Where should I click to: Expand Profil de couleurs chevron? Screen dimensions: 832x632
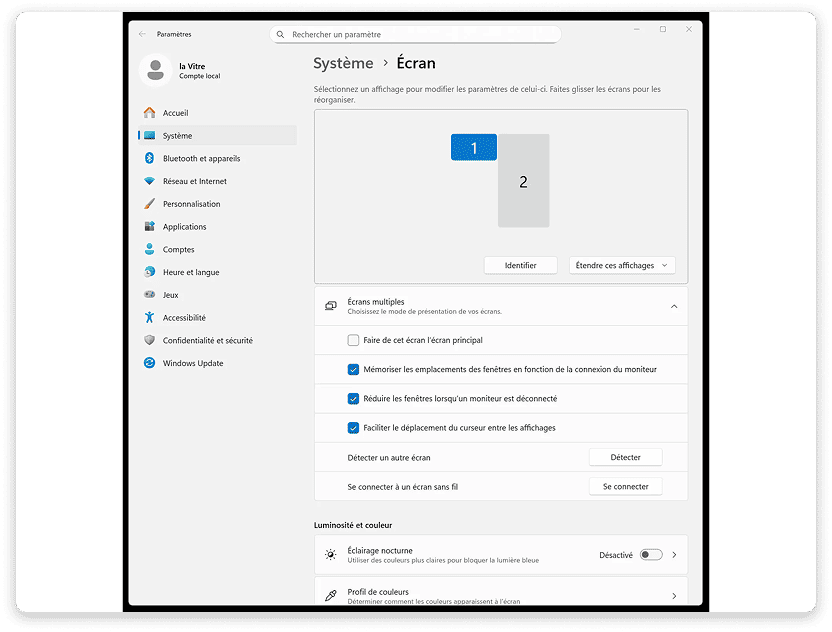pos(674,596)
